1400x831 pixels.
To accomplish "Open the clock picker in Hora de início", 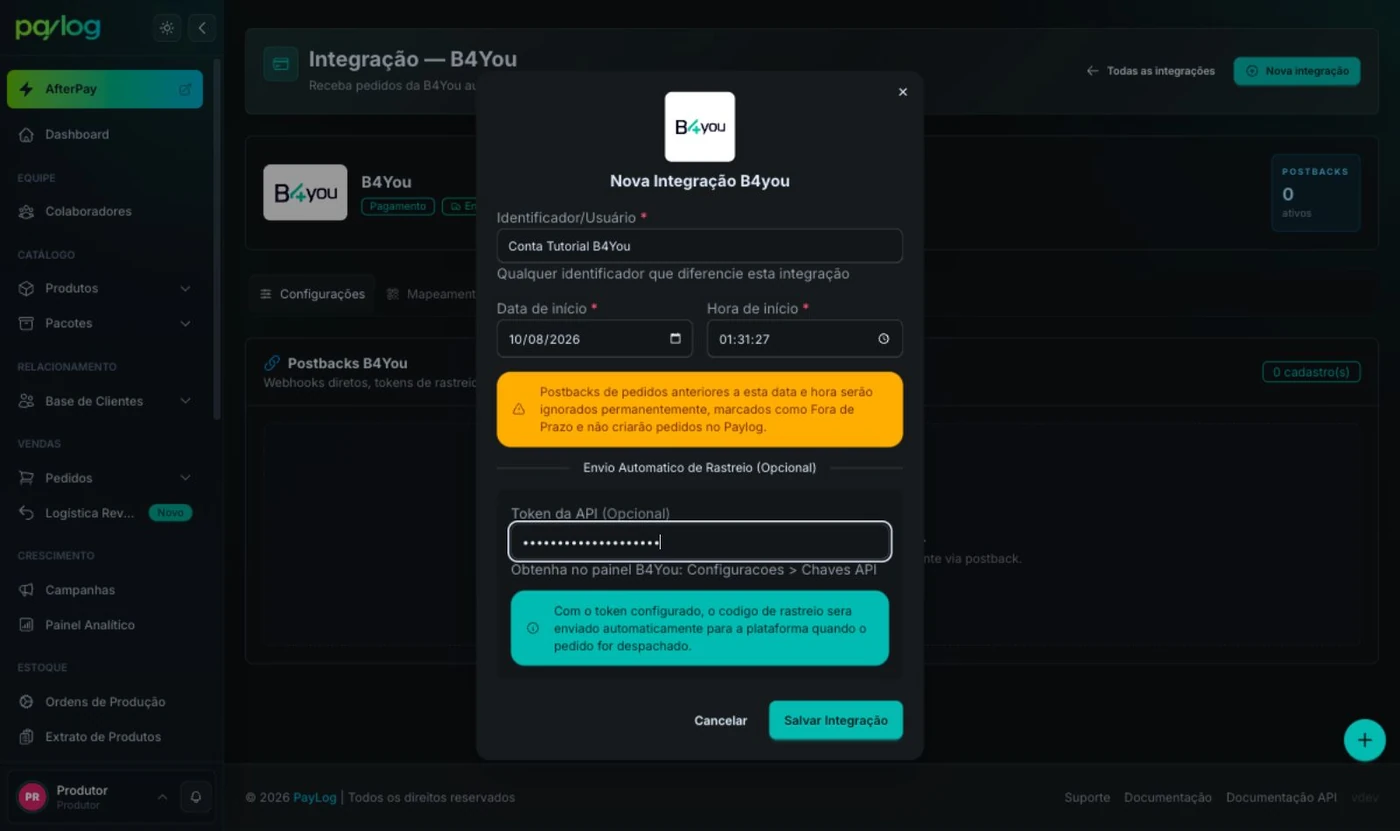I will coord(884,339).
